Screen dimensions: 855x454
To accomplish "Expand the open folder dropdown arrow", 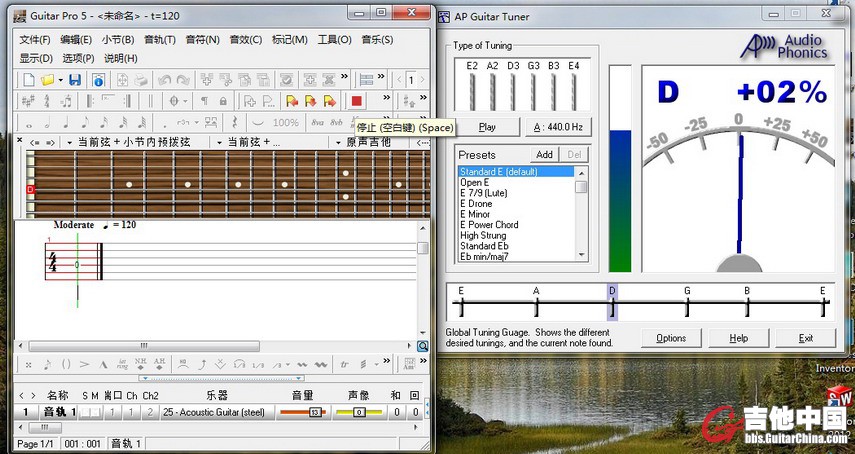I will pos(60,81).
